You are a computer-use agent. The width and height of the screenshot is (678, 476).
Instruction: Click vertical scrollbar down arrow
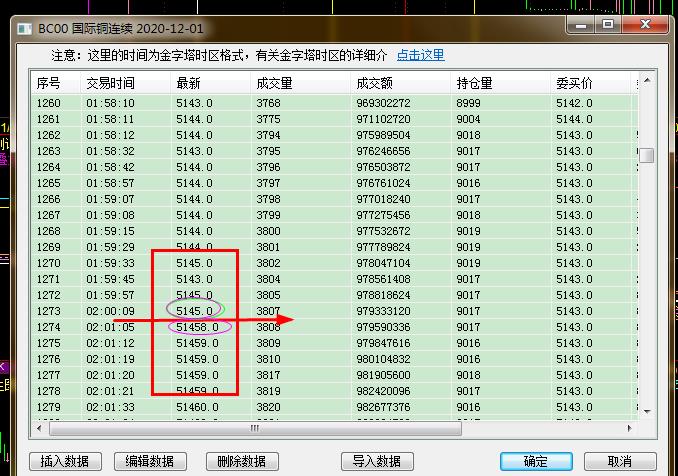click(x=647, y=411)
